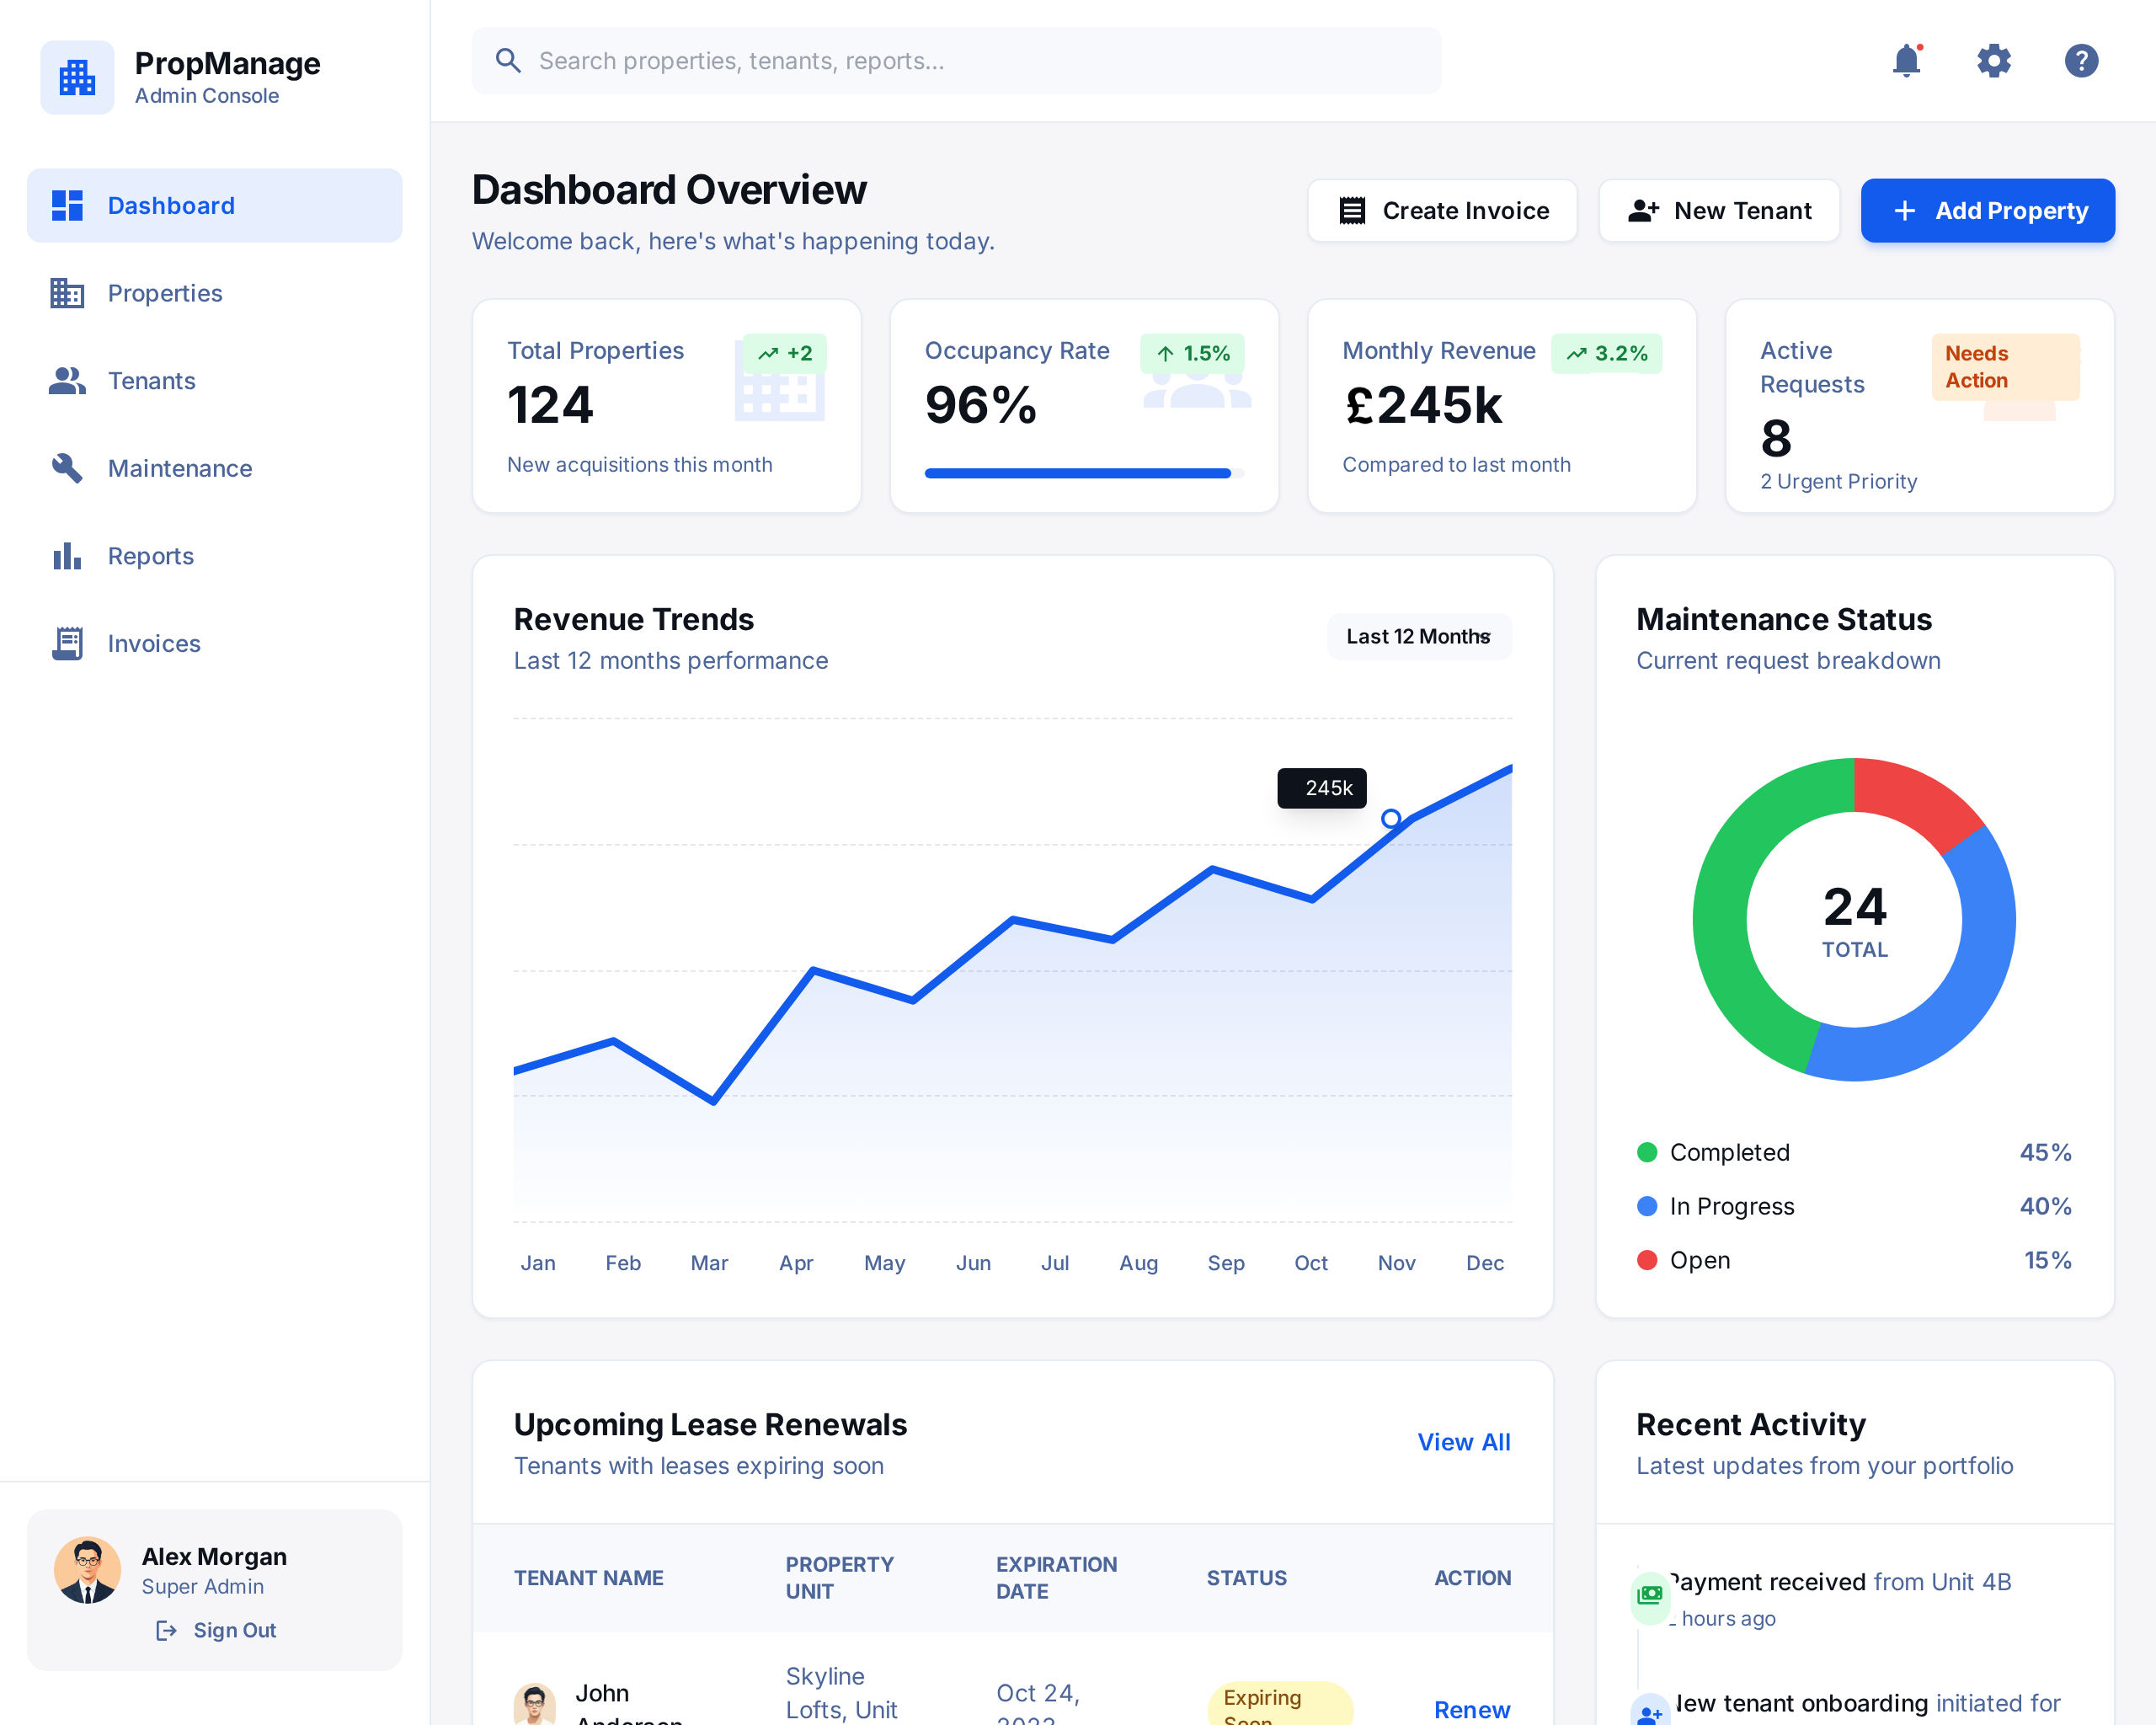Click the Add Property button

click(1987, 210)
